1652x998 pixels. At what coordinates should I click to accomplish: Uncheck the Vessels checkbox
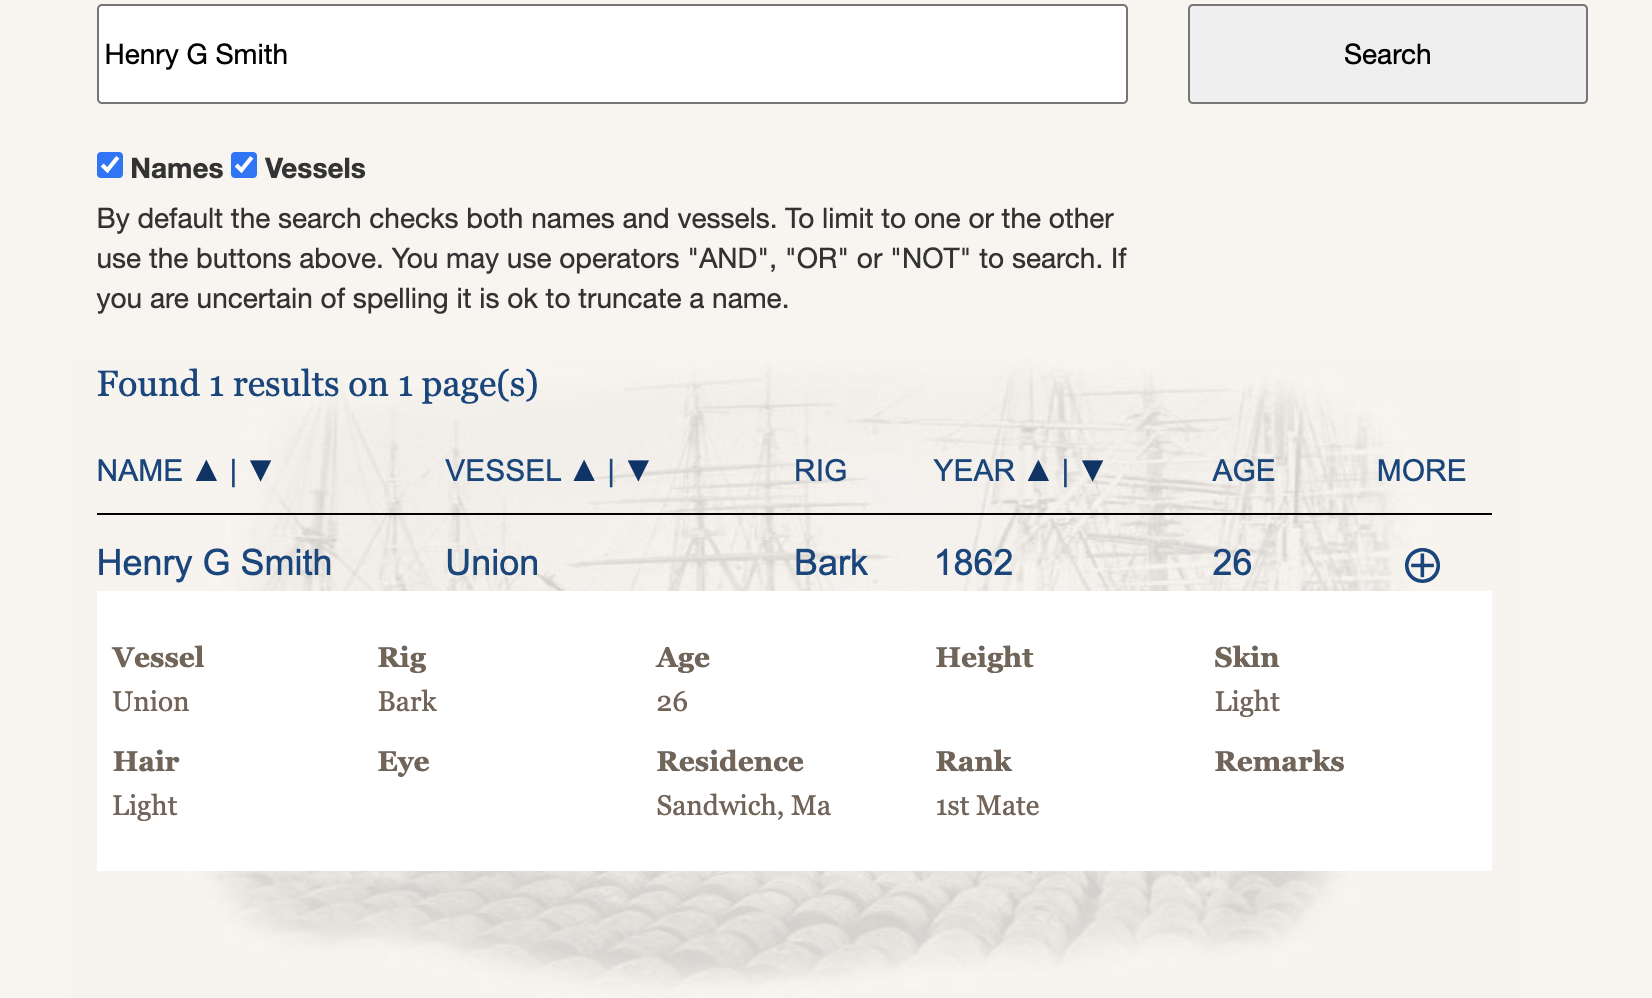(244, 165)
